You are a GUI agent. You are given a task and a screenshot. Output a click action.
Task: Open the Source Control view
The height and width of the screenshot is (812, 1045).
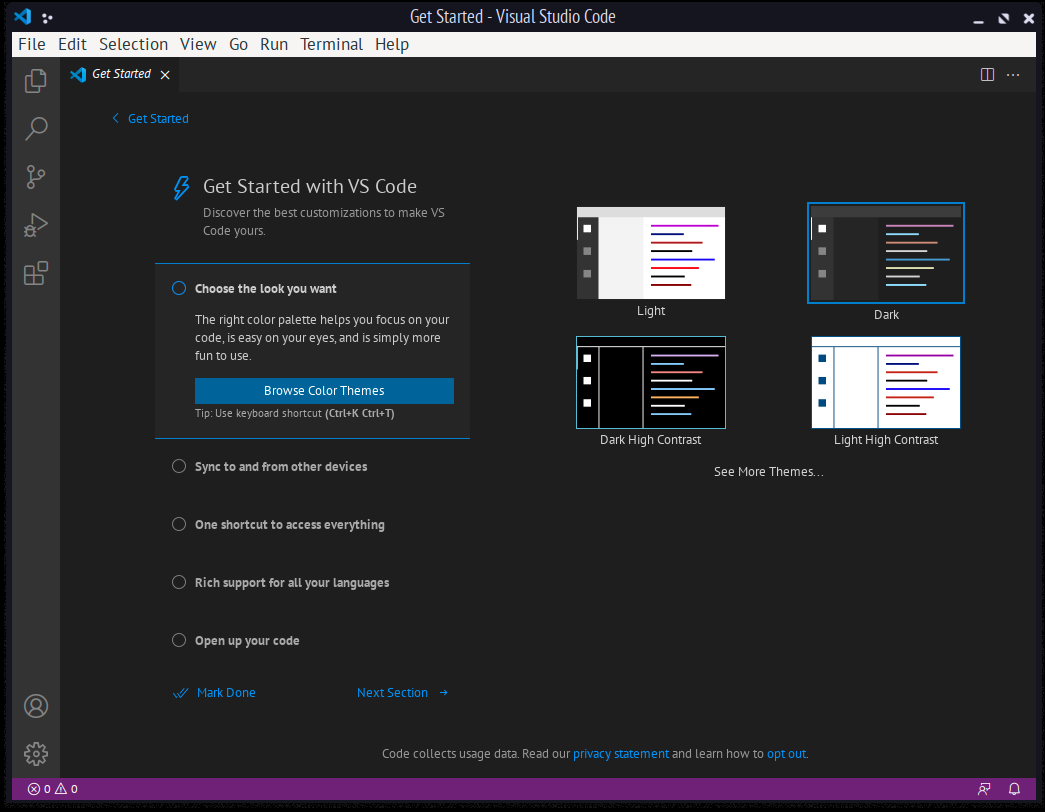(x=36, y=177)
